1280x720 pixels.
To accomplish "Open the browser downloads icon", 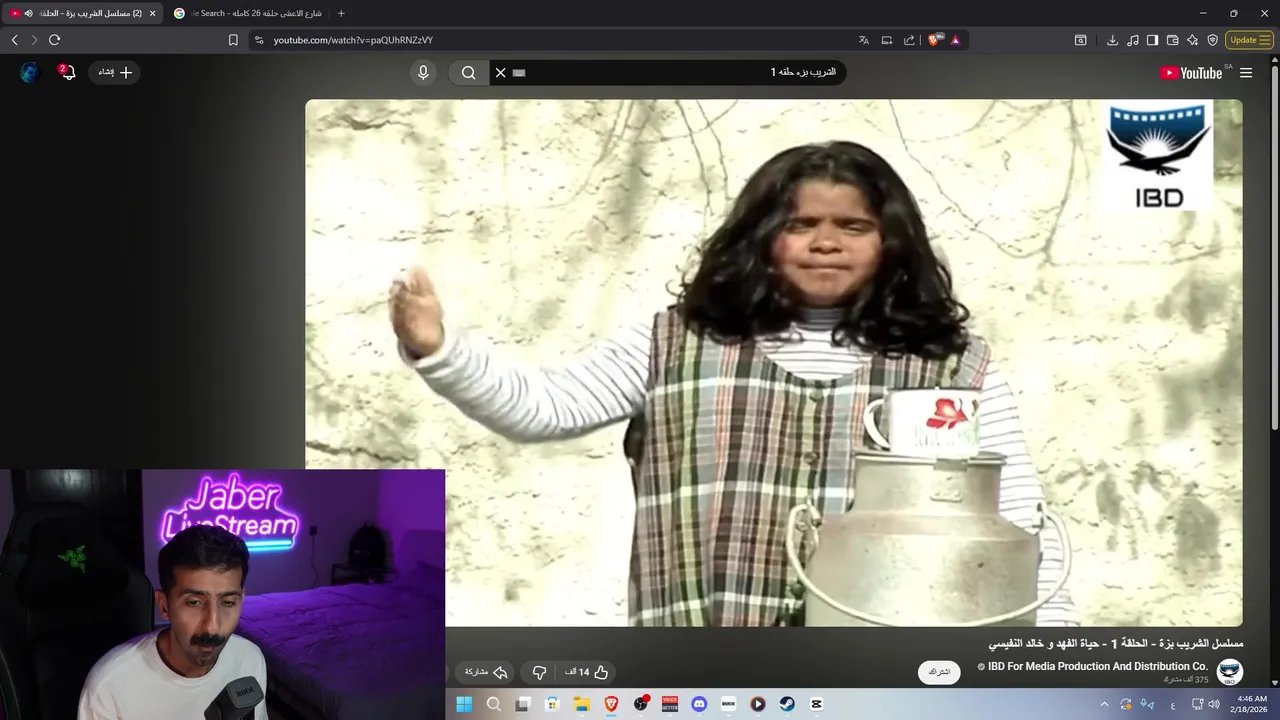I will [1112, 40].
